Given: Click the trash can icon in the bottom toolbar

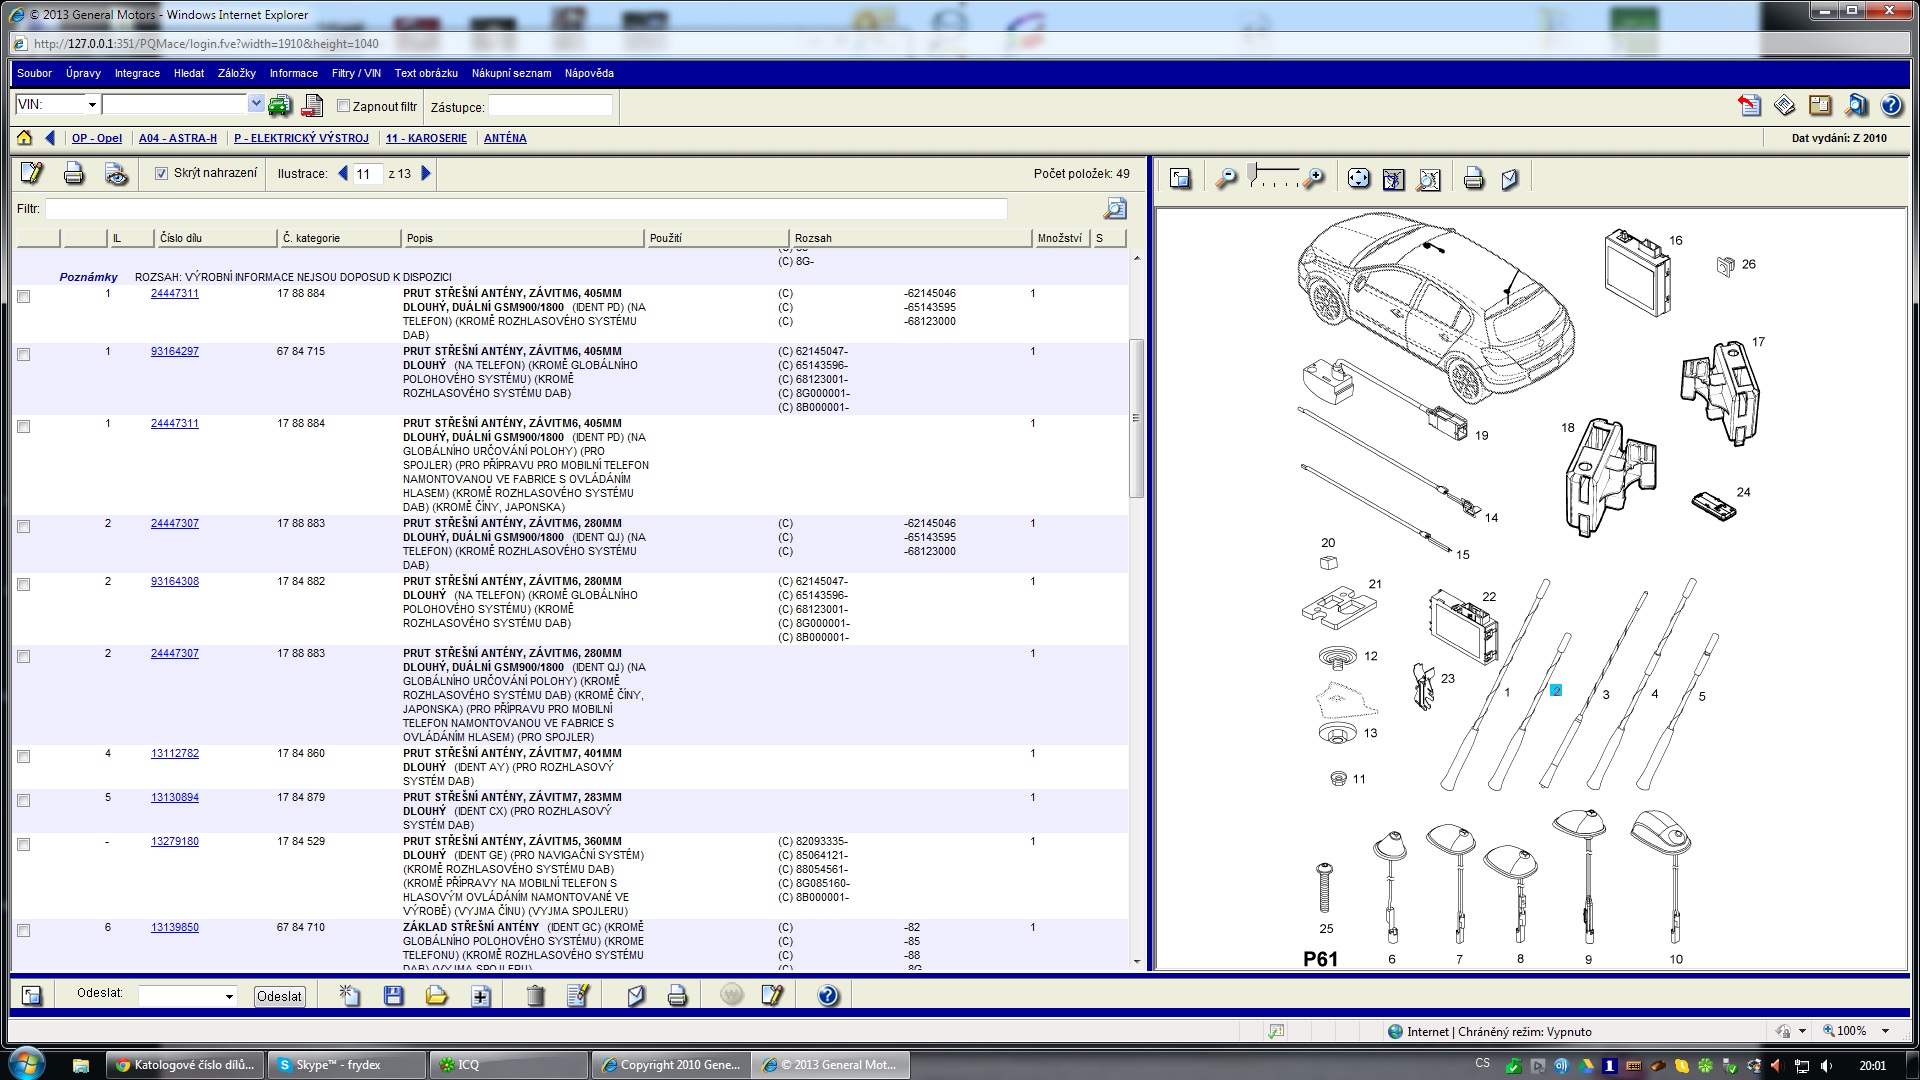Looking at the screenshot, I should [x=535, y=996].
